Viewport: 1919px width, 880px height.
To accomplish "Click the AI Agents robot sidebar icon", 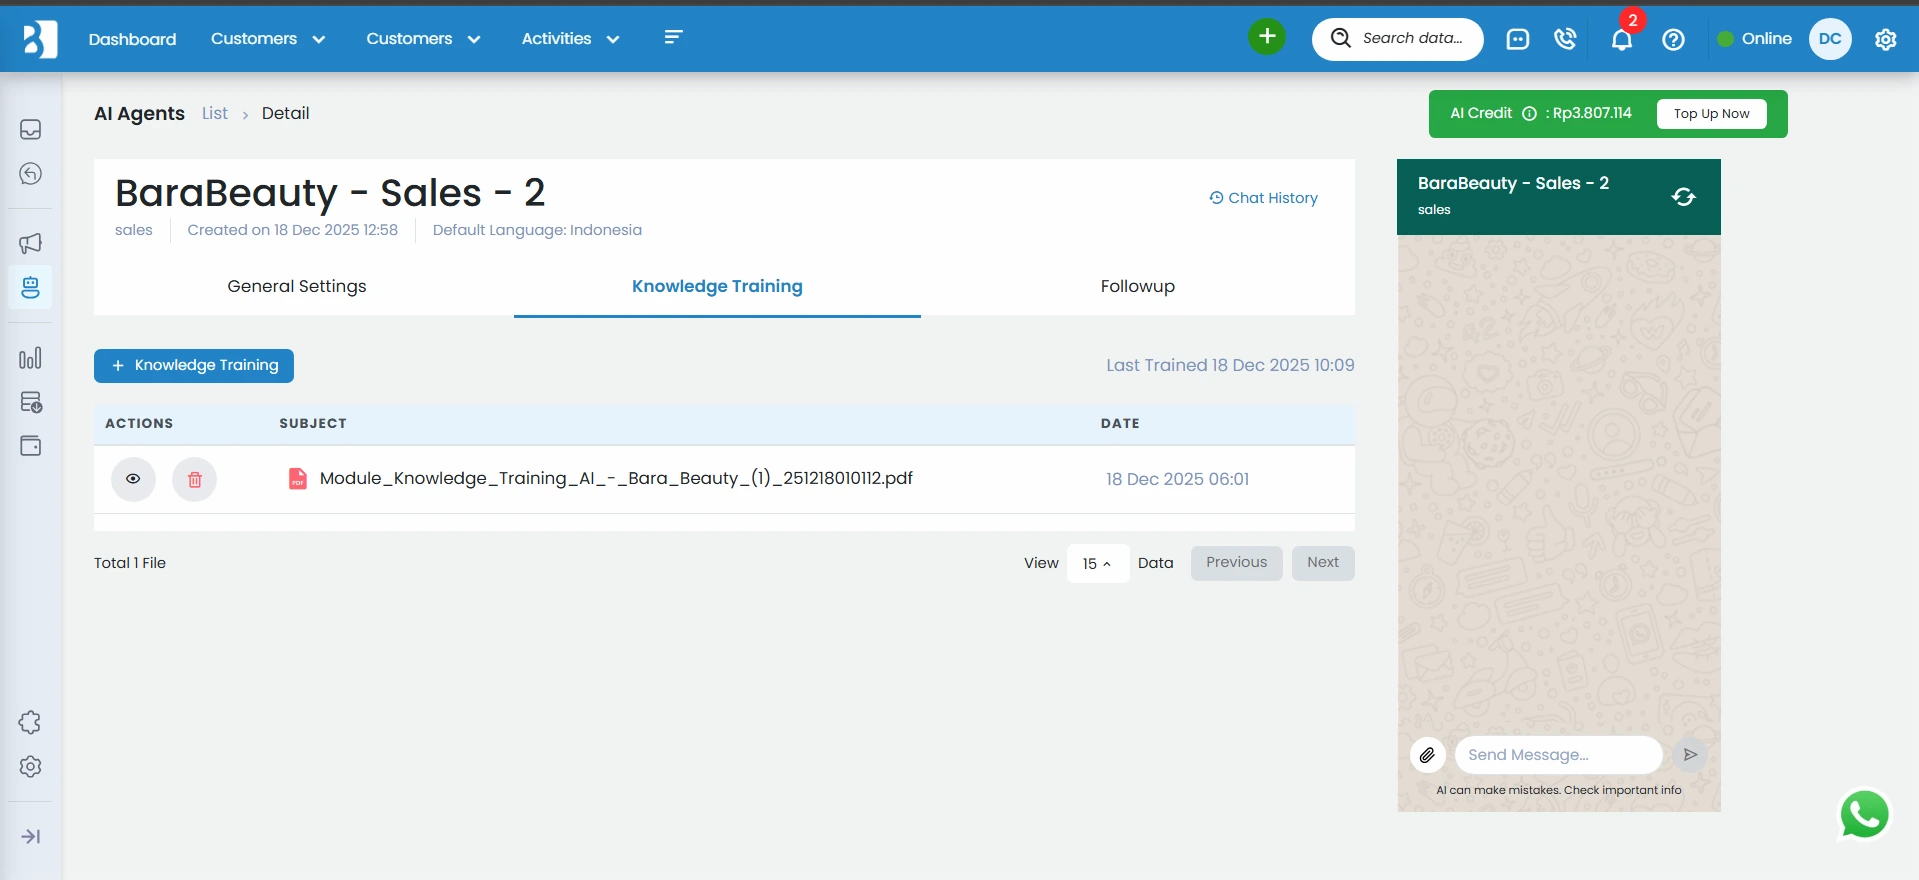I will pyautogui.click(x=31, y=288).
